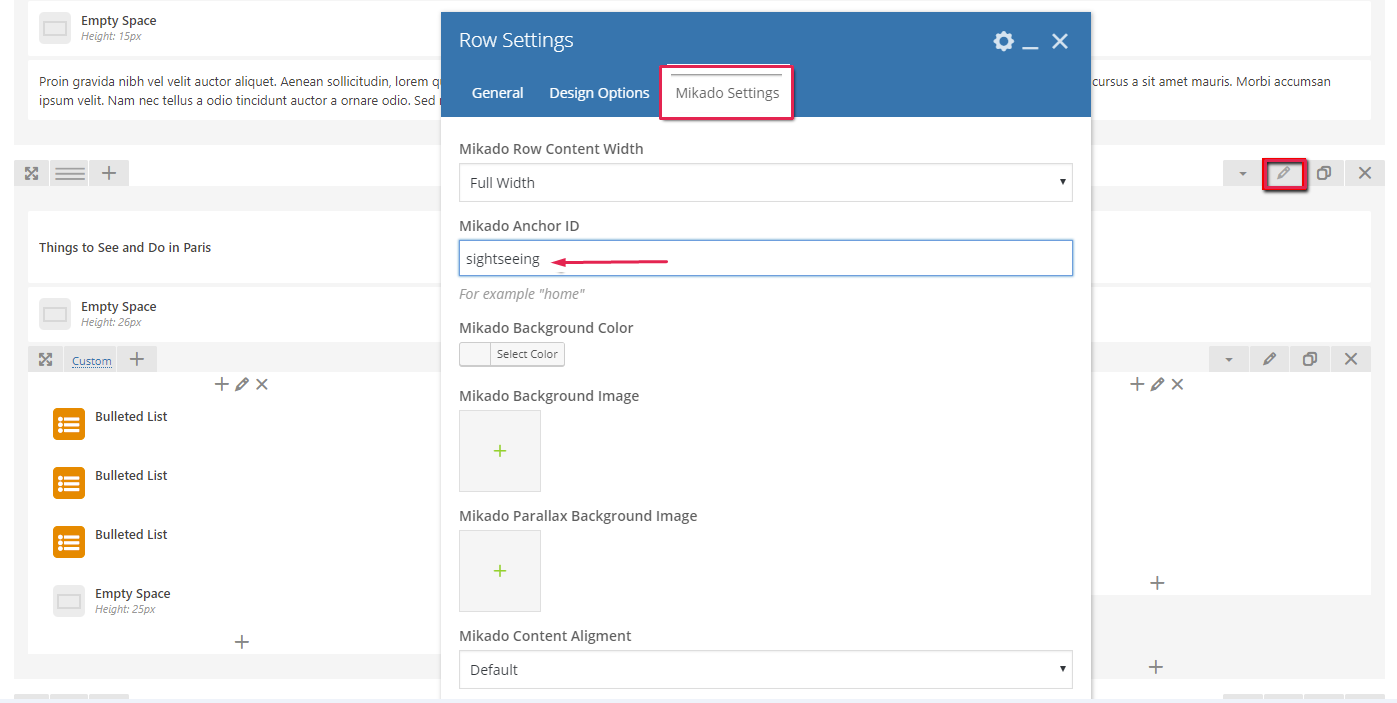Clone row using the duplicate icon beside the highlighted pencil
Screen dimensions: 1397x703
tap(1324, 173)
